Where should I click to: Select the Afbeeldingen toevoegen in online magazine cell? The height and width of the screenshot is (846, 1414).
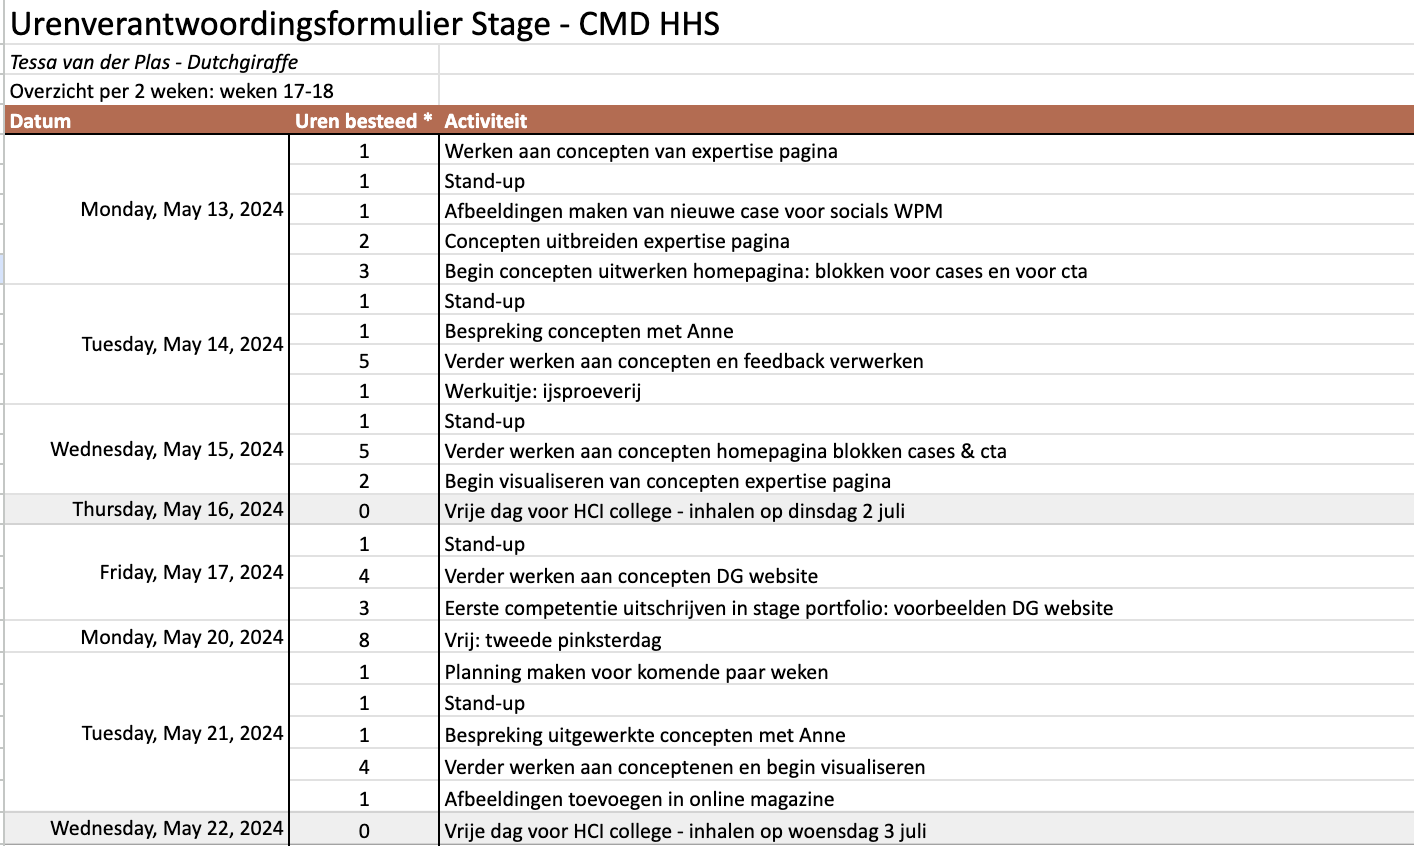[926, 799]
